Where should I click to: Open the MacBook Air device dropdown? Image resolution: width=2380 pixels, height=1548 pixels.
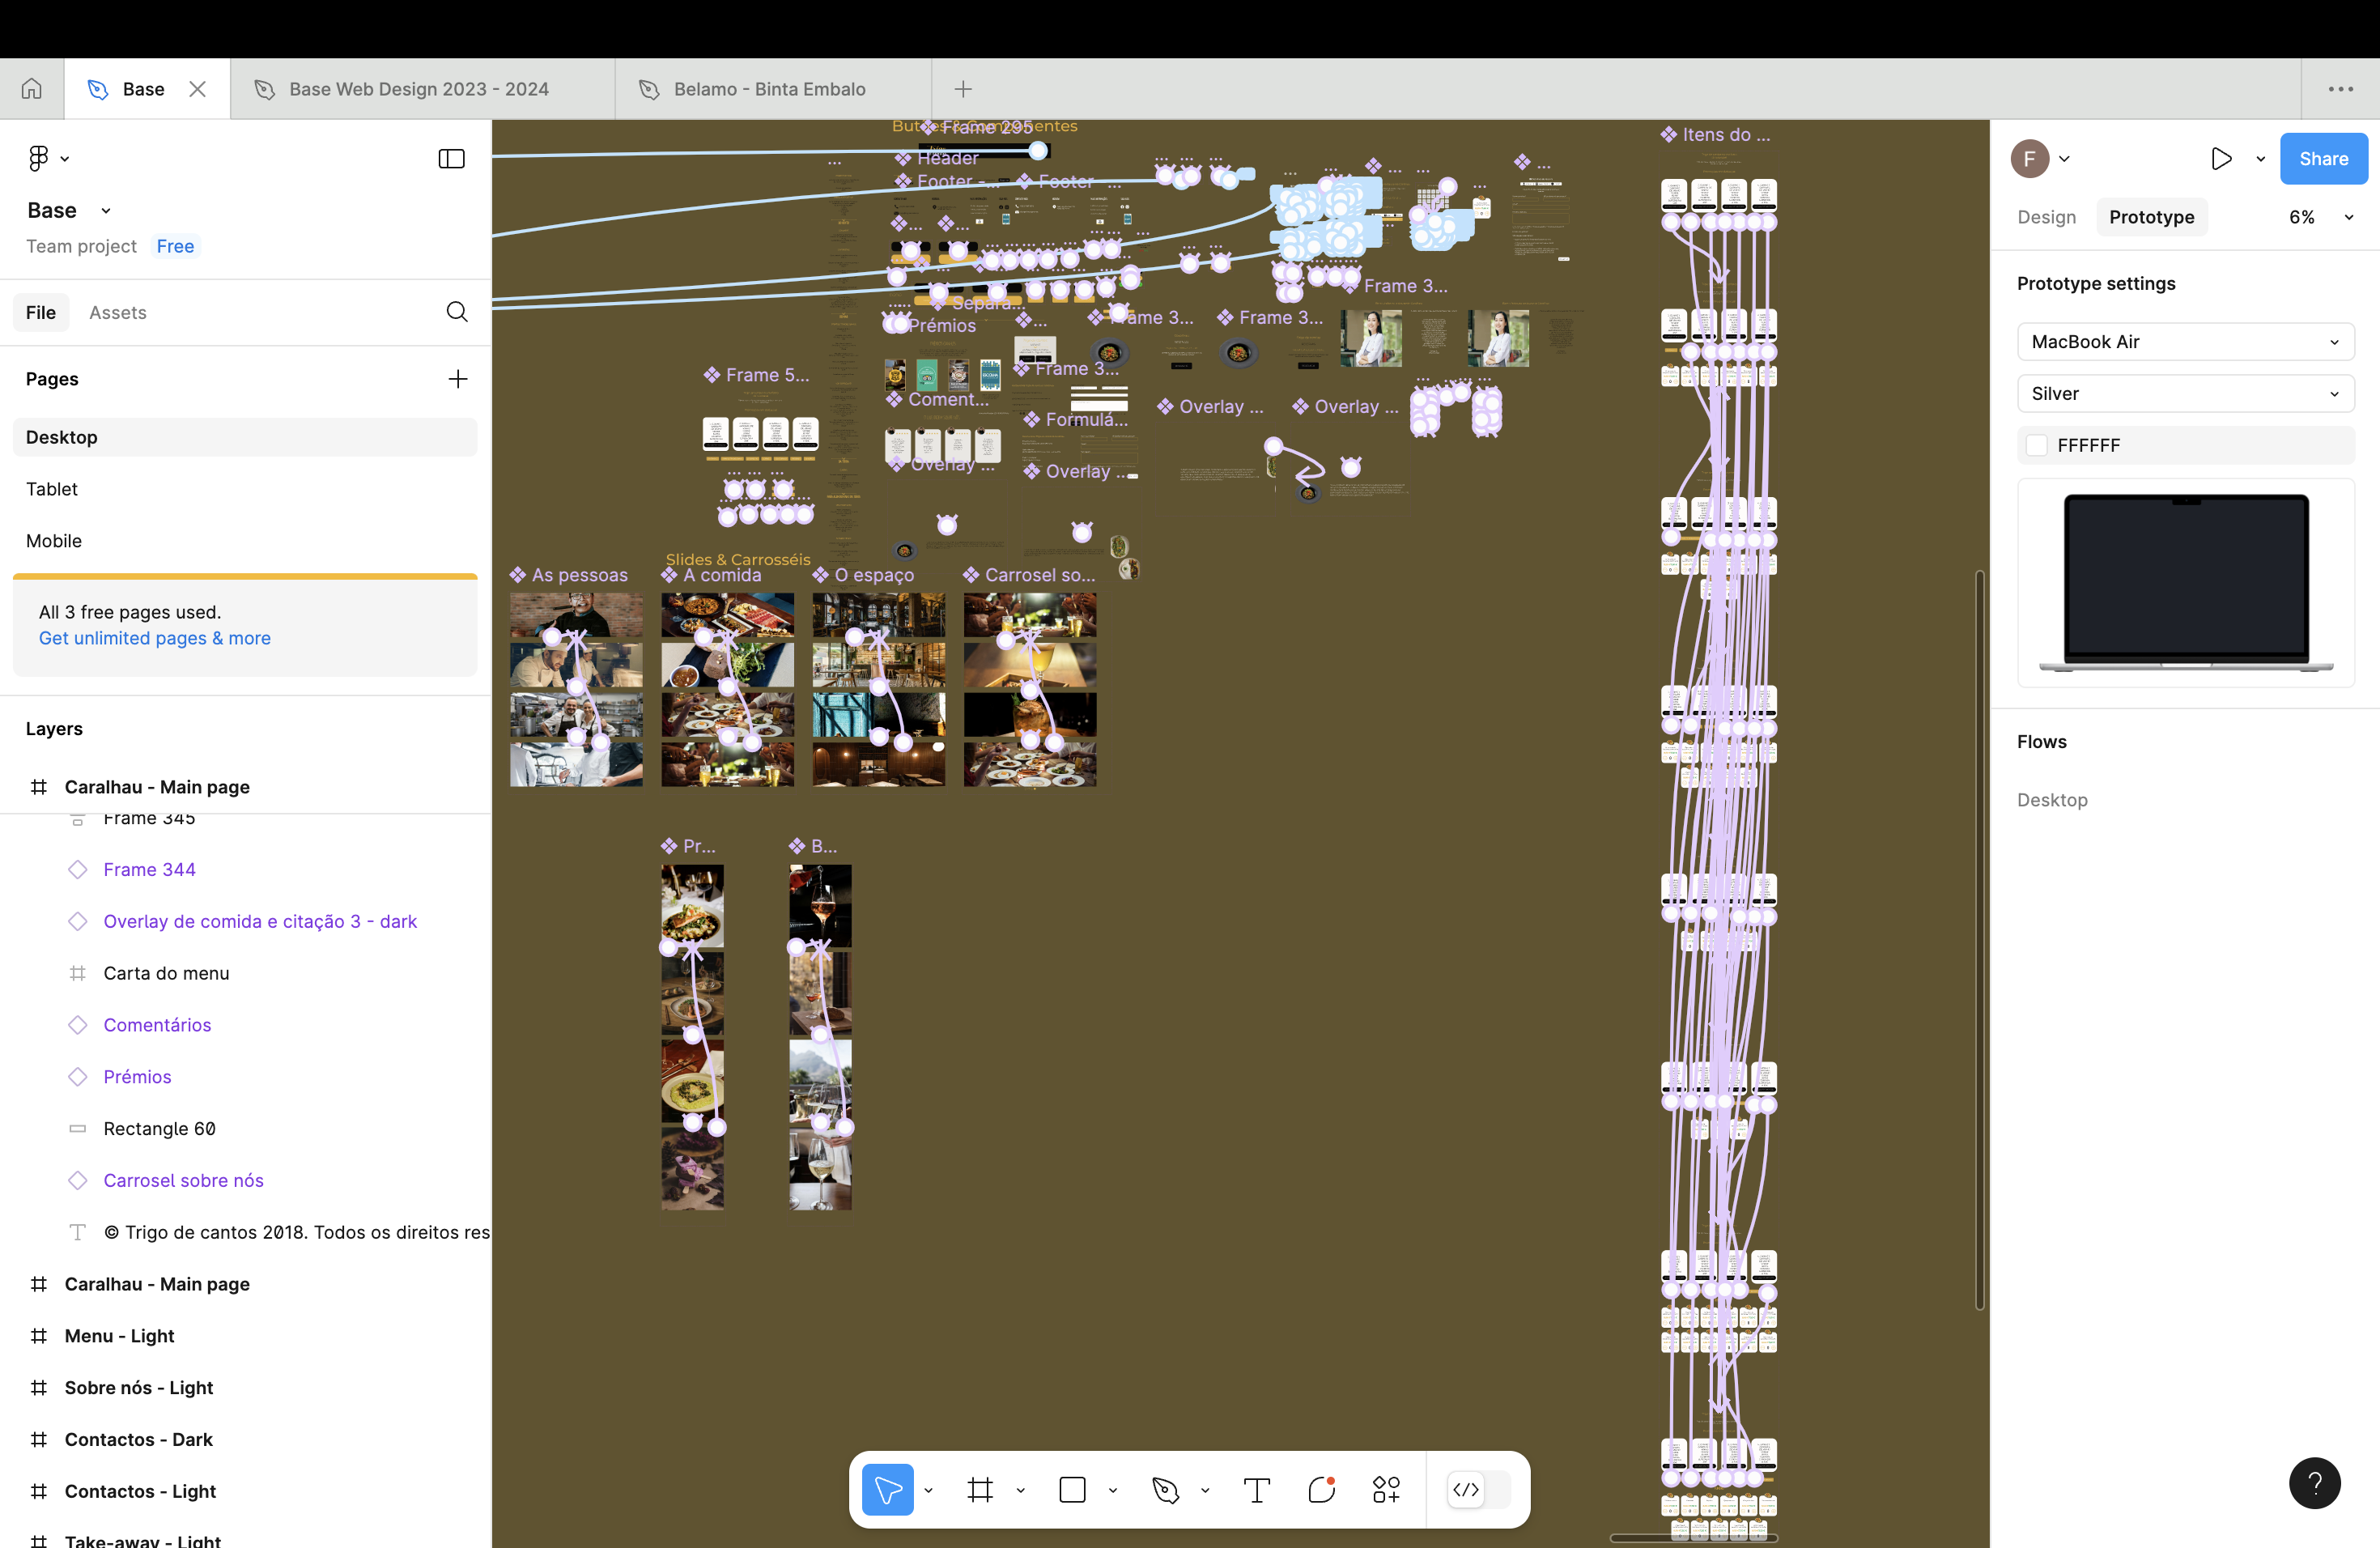coord(2185,342)
